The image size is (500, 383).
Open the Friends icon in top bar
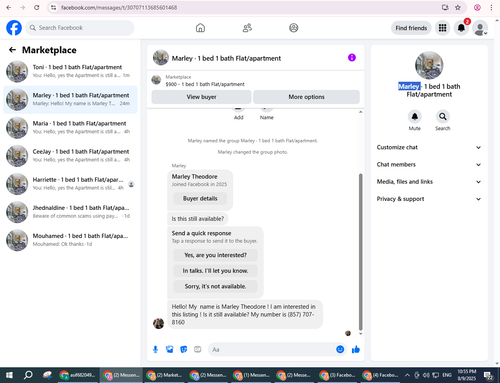click(x=247, y=28)
